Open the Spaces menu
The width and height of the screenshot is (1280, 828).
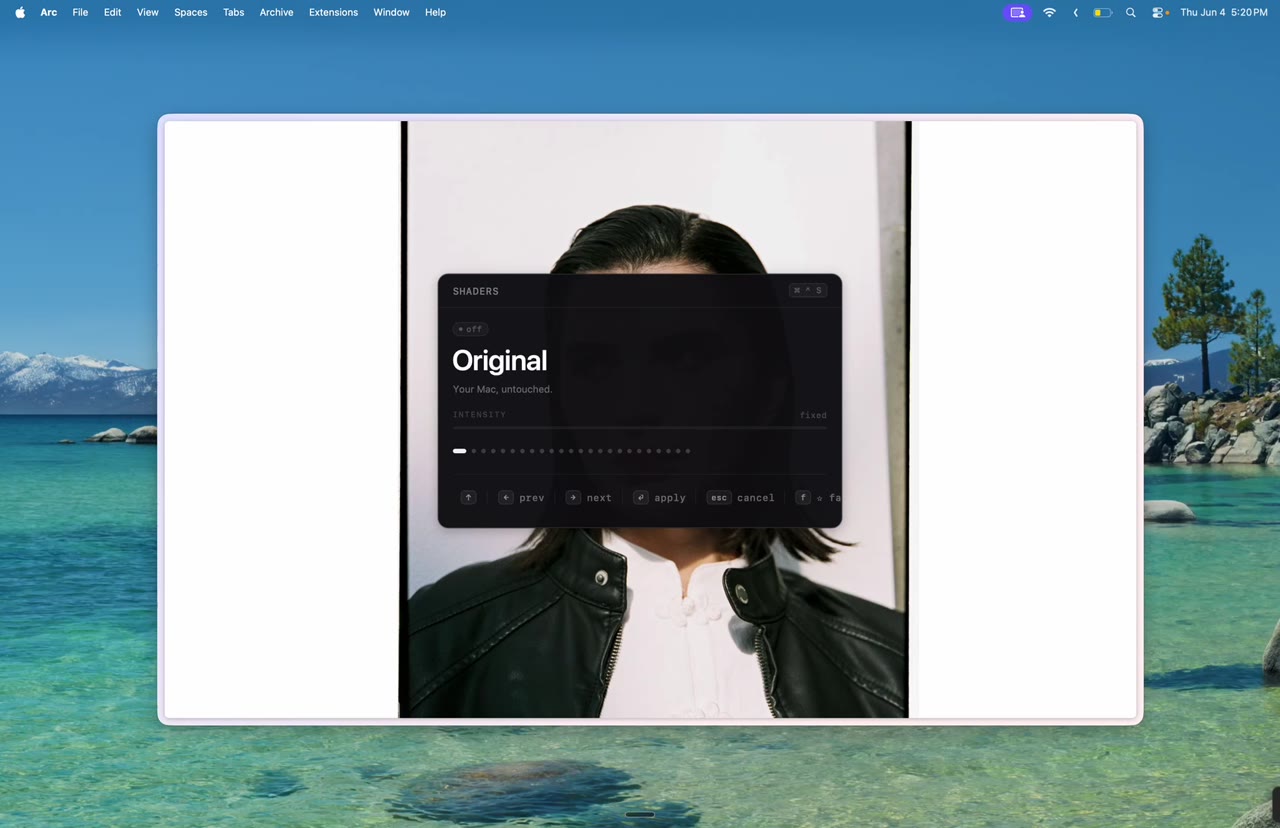pyautogui.click(x=190, y=12)
